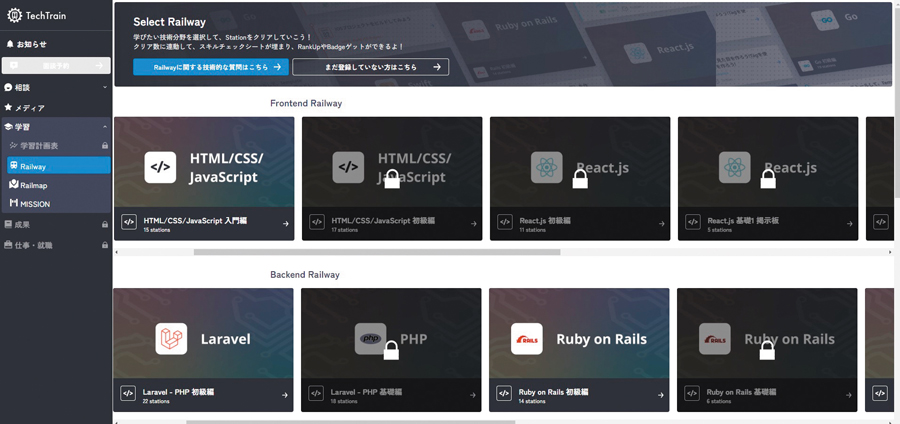The width and height of the screenshot is (900, 424).
Task: Click the Ruby on Rails 基礎編 title
Action: [742, 391]
